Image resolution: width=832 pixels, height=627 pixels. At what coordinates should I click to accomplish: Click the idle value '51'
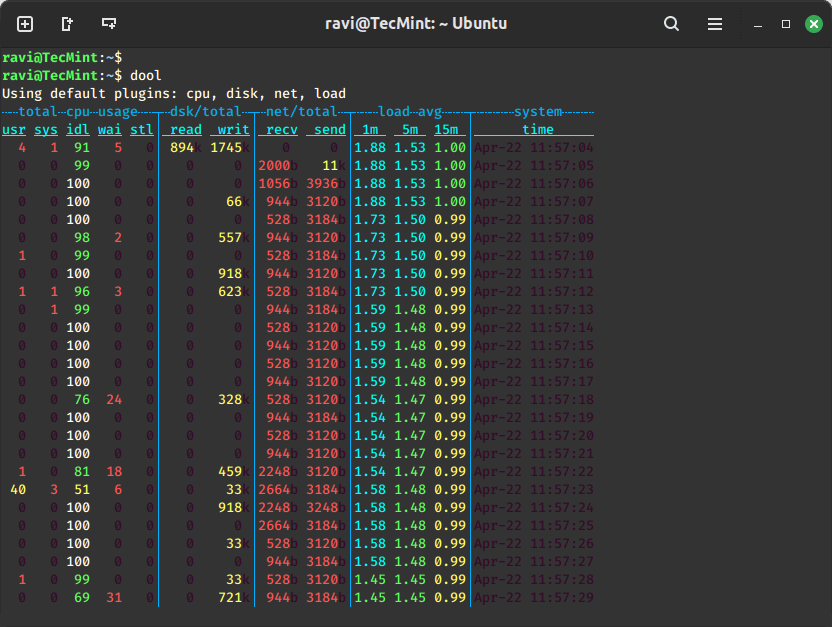click(x=82, y=490)
